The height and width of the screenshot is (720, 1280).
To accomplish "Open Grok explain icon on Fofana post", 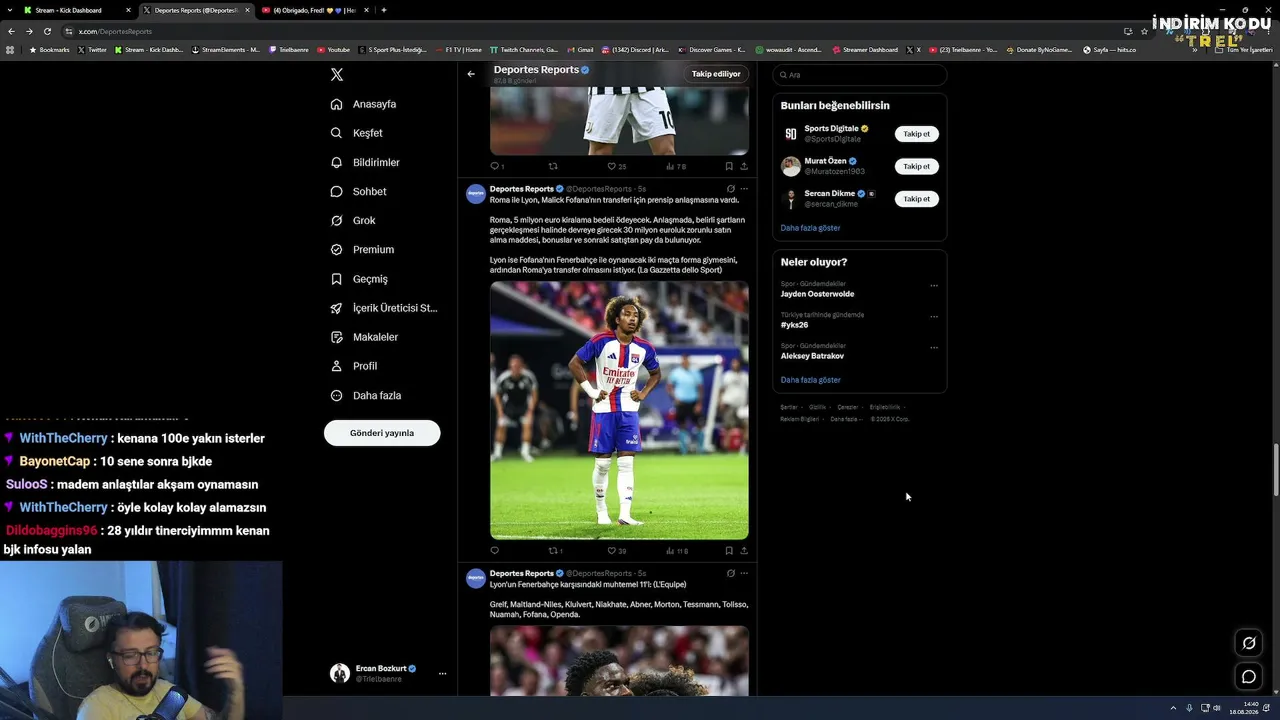I will click(x=731, y=189).
